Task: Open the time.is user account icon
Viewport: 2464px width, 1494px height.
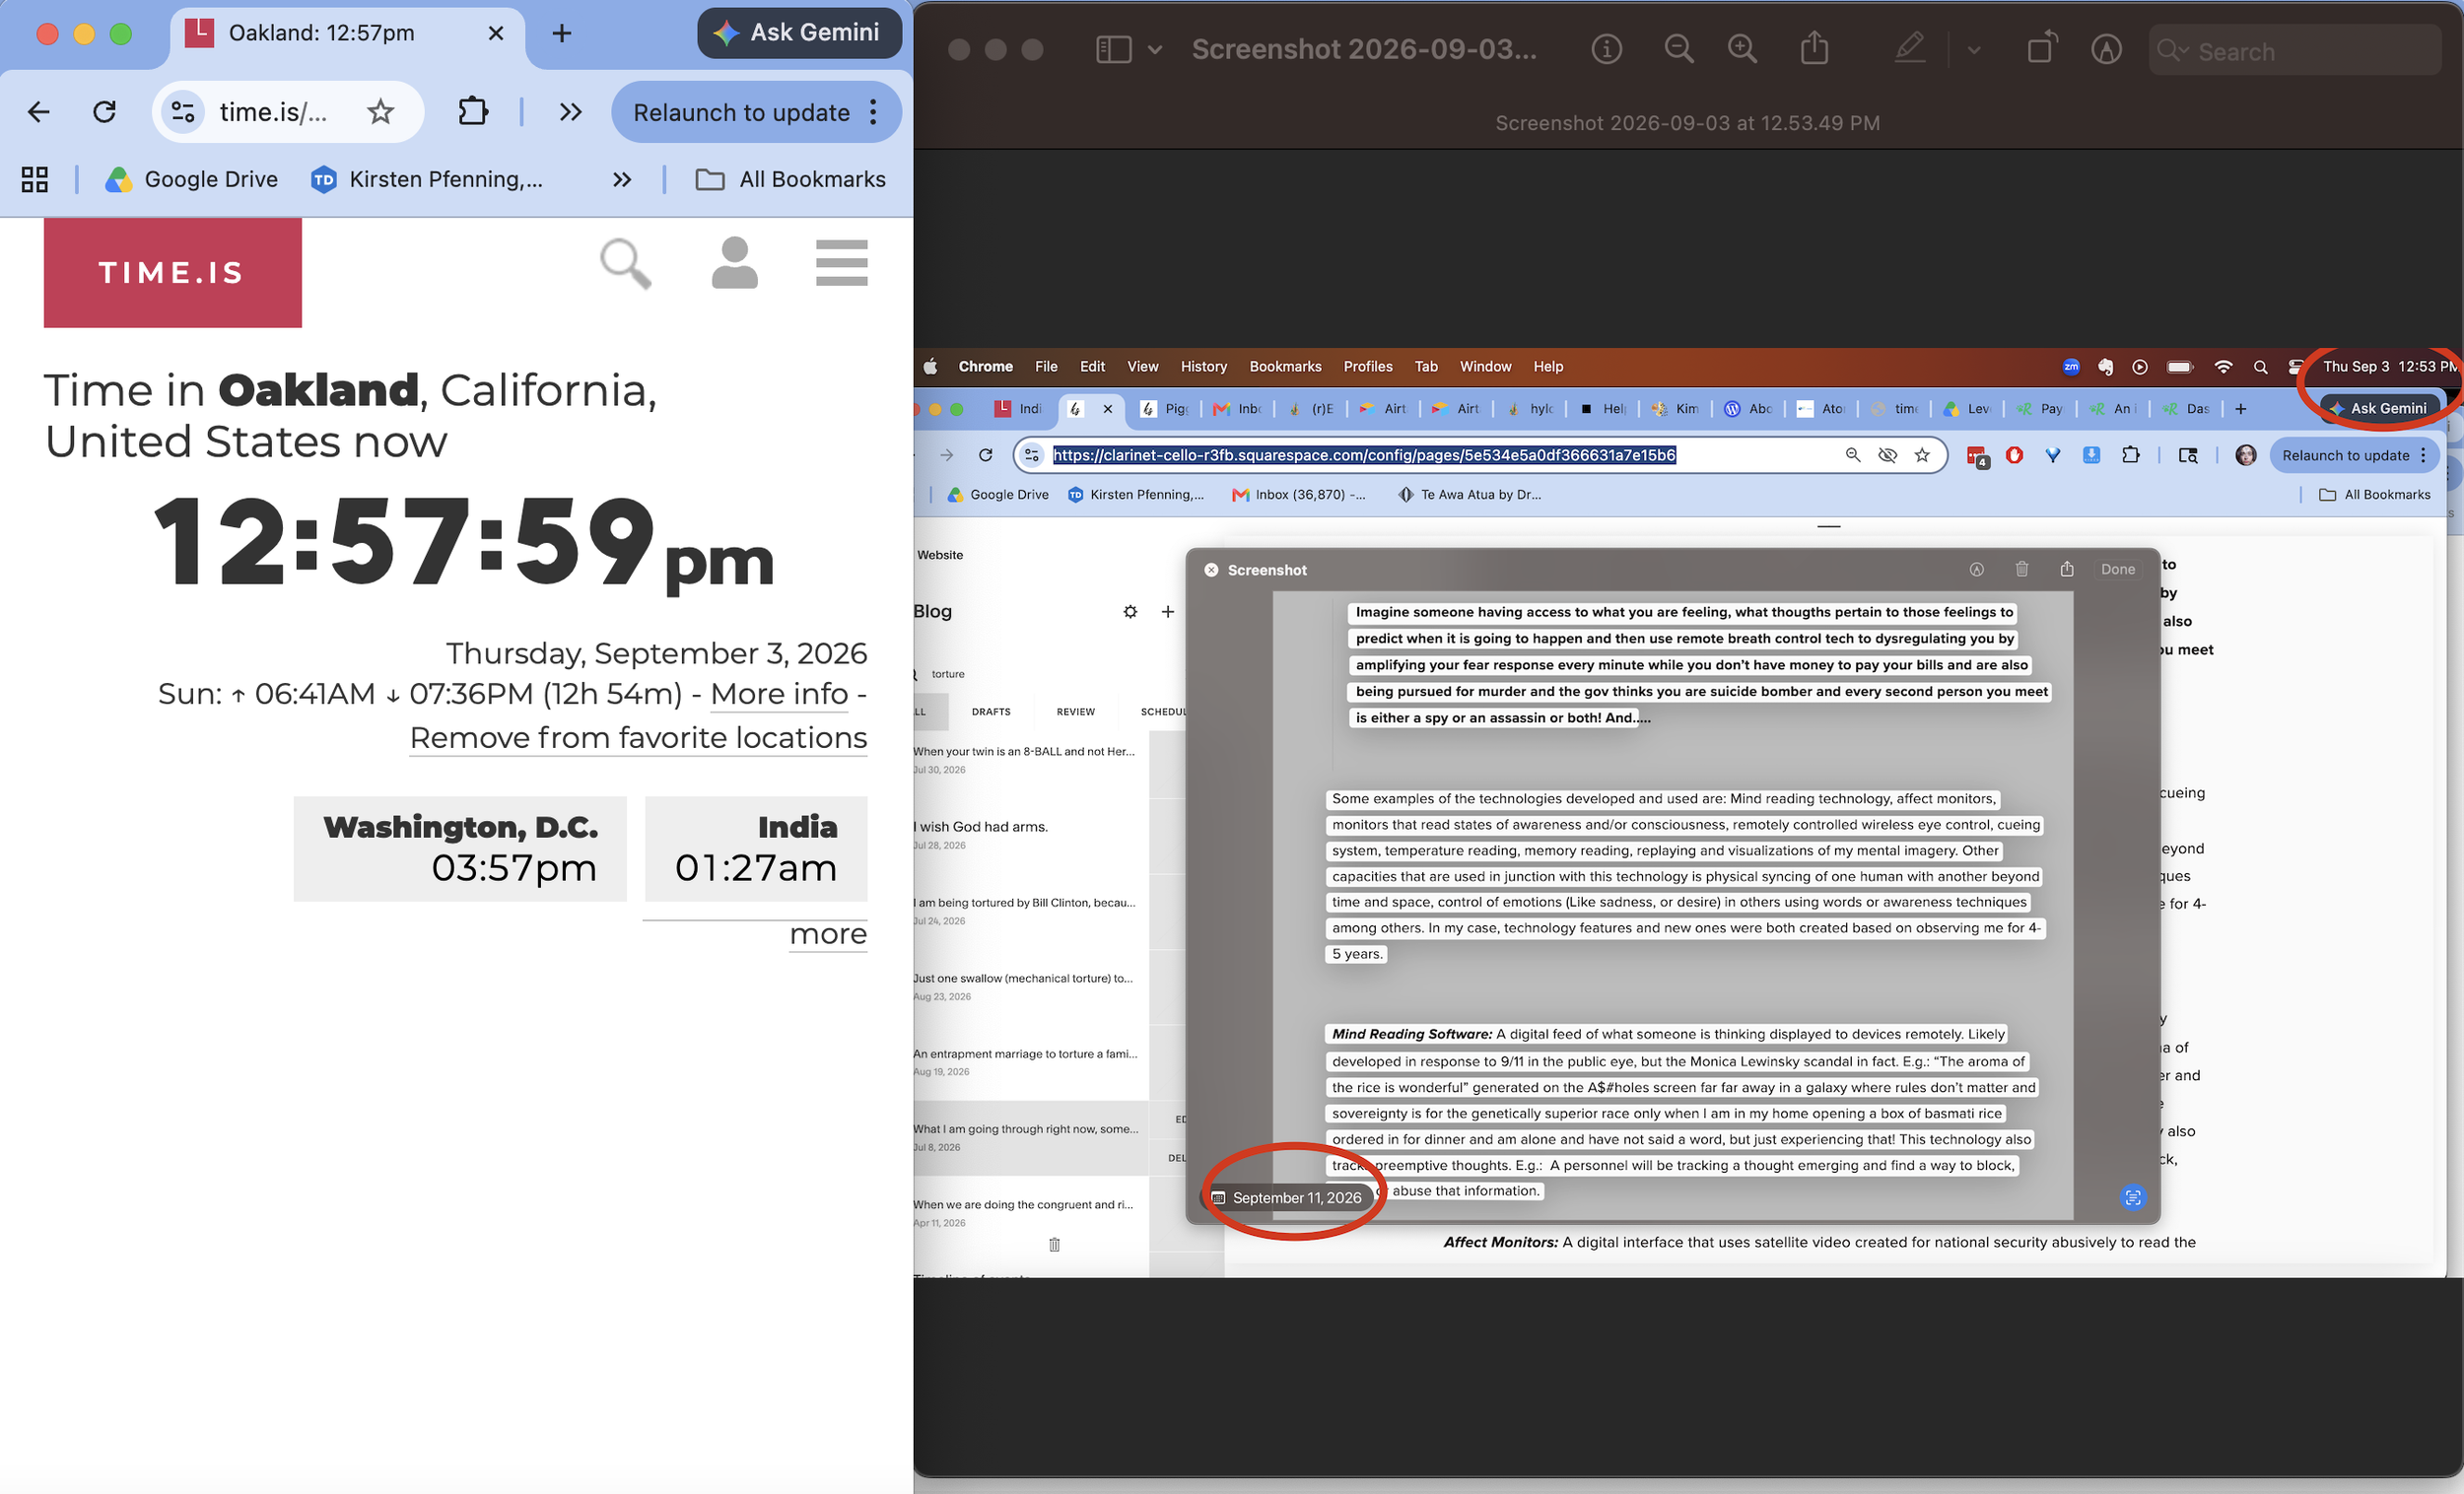Action: point(734,263)
